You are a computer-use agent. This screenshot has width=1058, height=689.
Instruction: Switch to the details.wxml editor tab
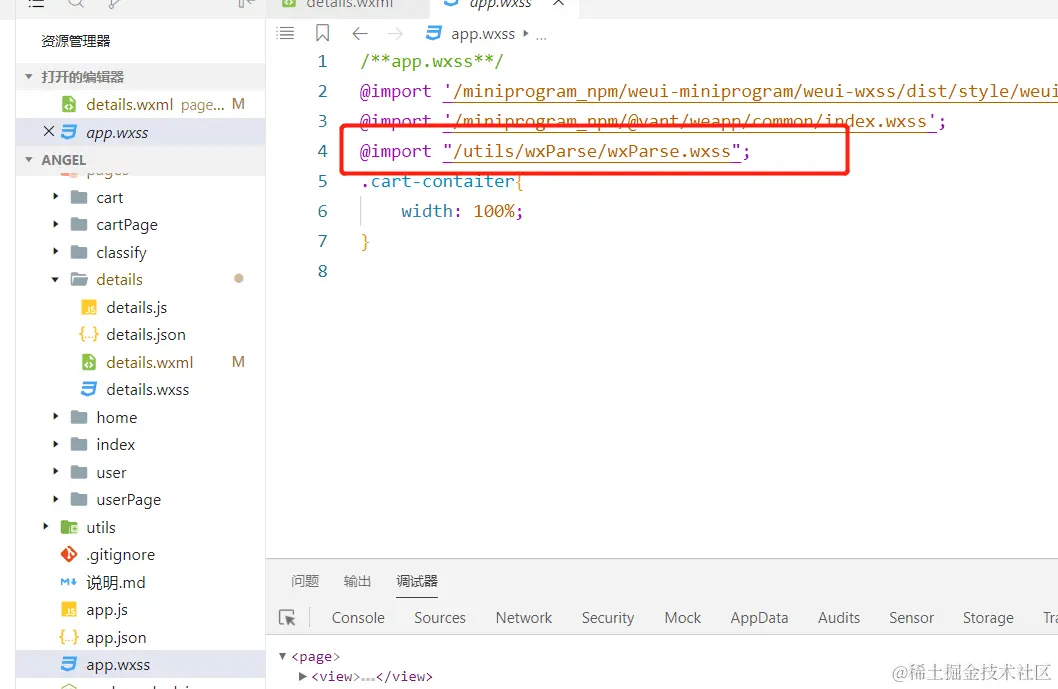click(349, 4)
